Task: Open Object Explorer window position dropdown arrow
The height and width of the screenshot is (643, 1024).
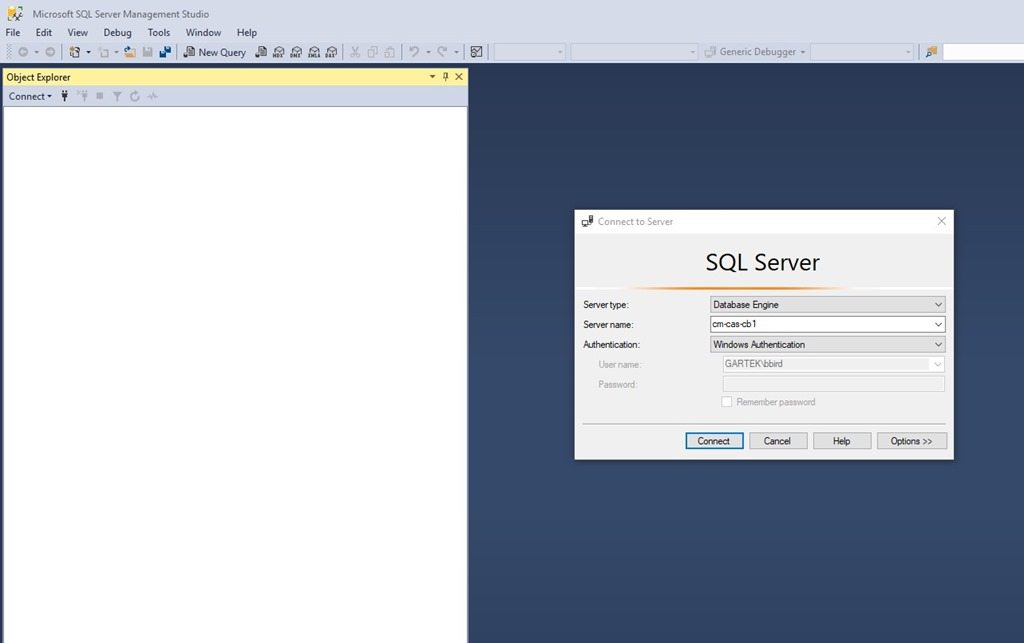Action: (432, 77)
